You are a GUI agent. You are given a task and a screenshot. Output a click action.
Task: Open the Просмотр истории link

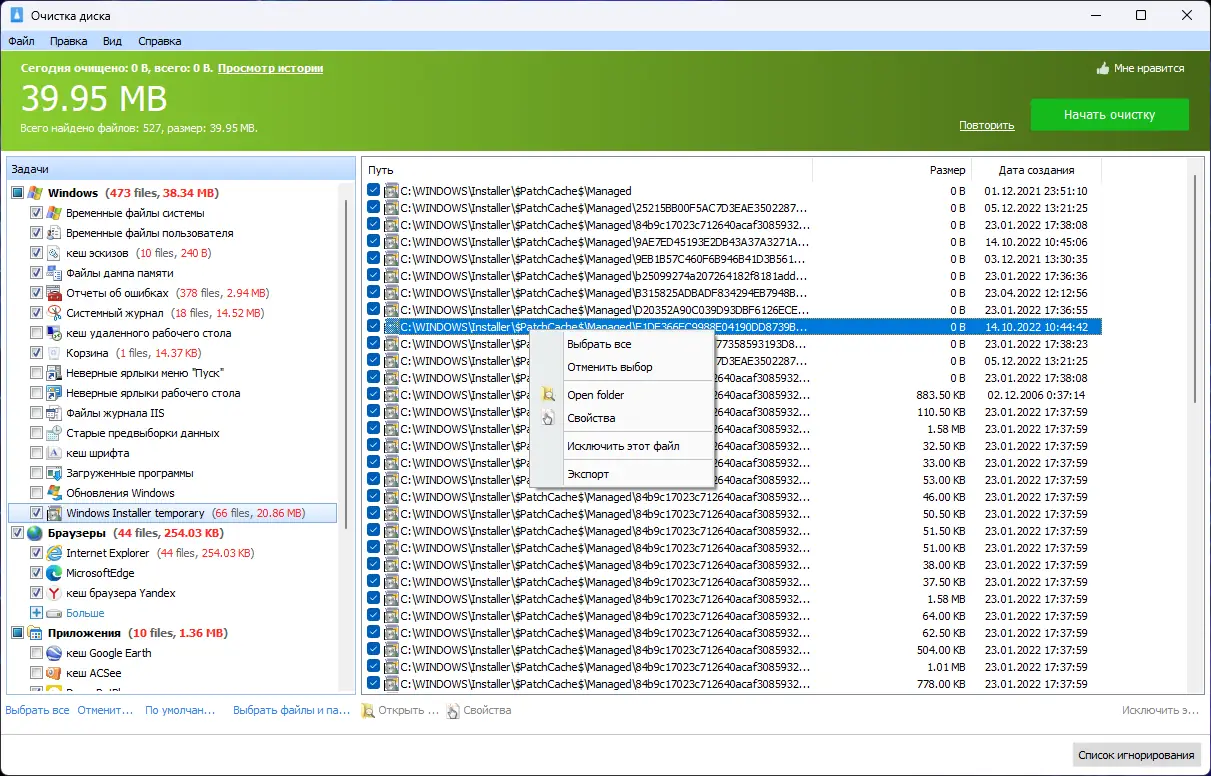click(x=270, y=68)
